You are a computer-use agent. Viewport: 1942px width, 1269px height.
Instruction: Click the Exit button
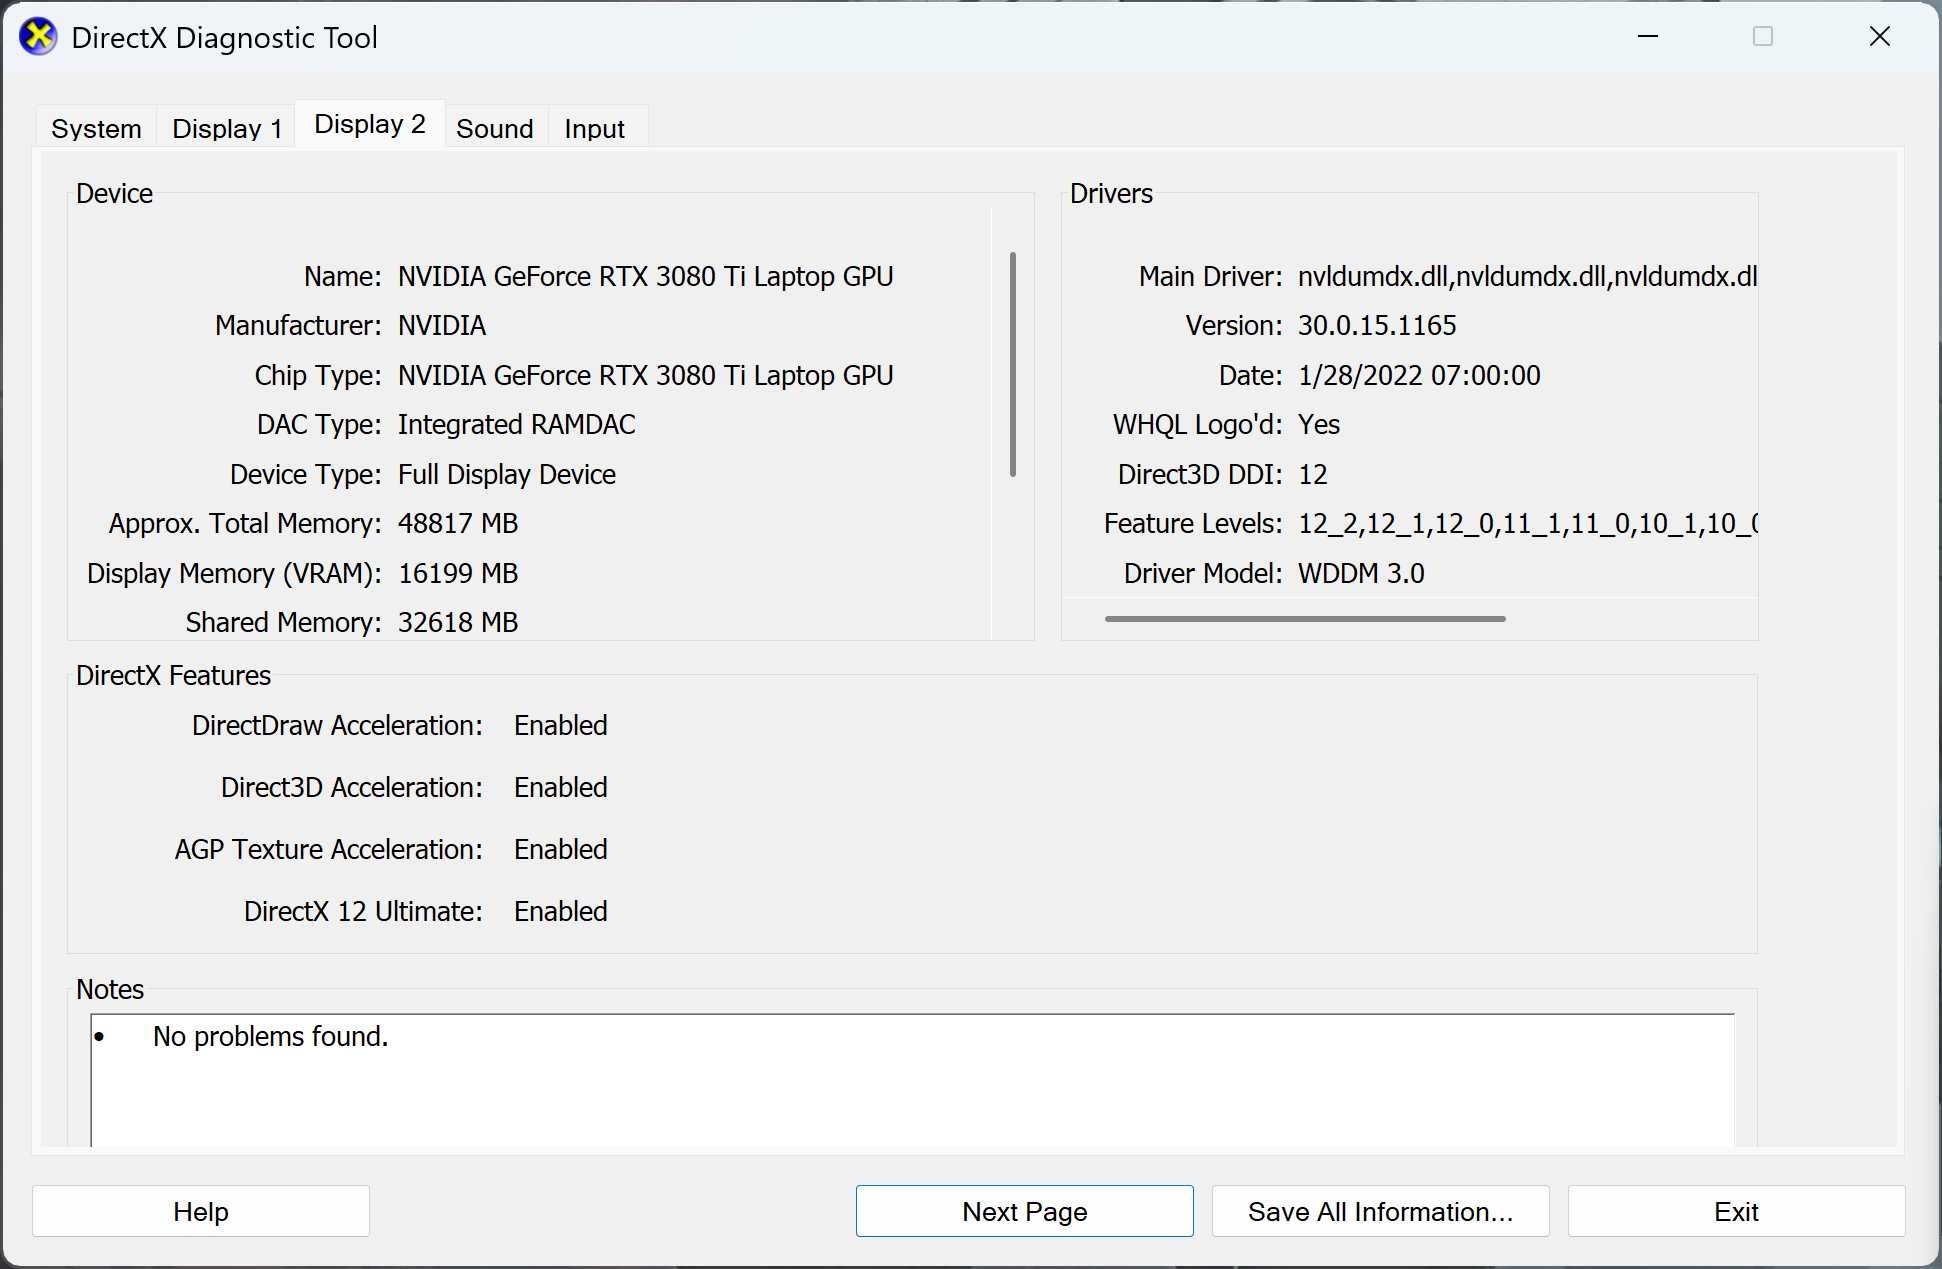click(x=1736, y=1211)
